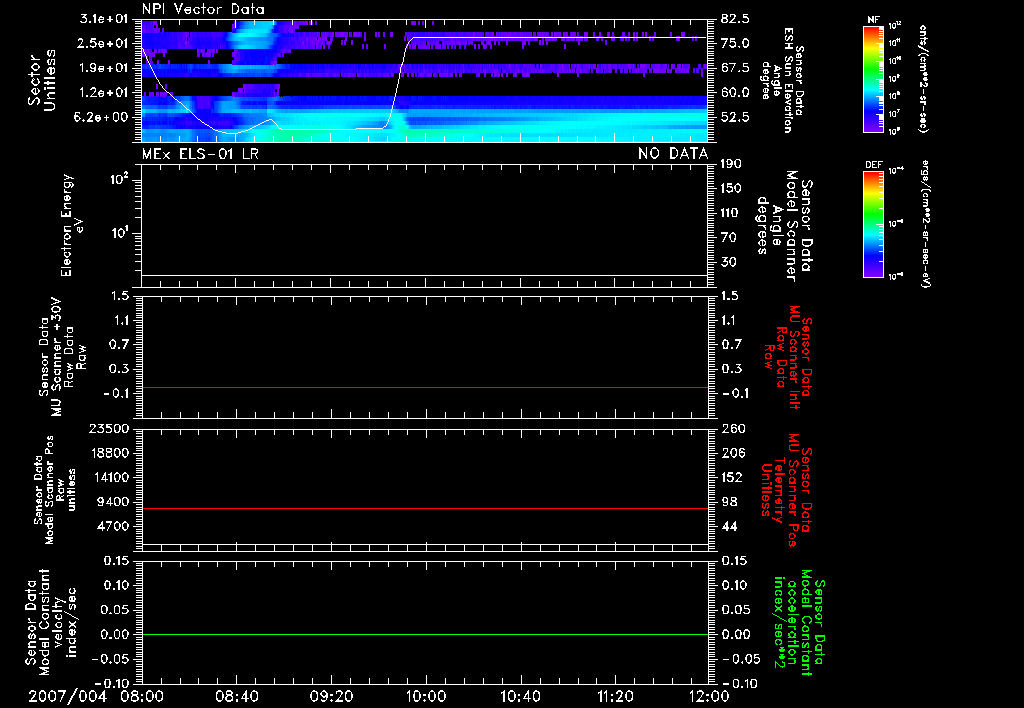The image size is (1024, 708).
Task: Click the 14100 scanner position tick label
Action: click(110, 477)
